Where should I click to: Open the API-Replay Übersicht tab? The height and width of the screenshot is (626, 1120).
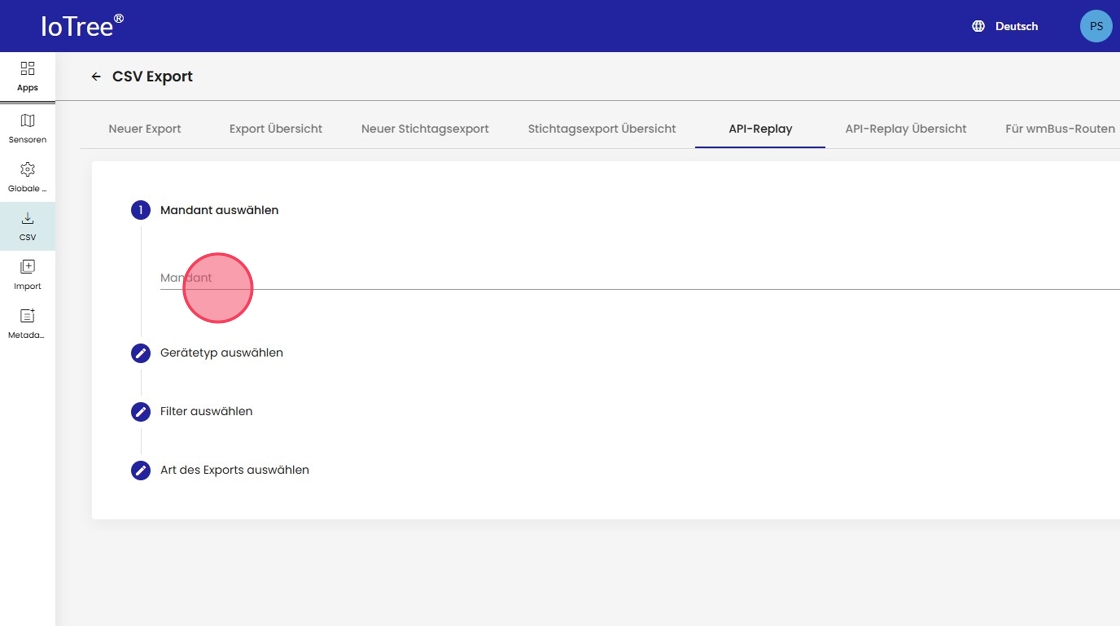[x=905, y=129]
